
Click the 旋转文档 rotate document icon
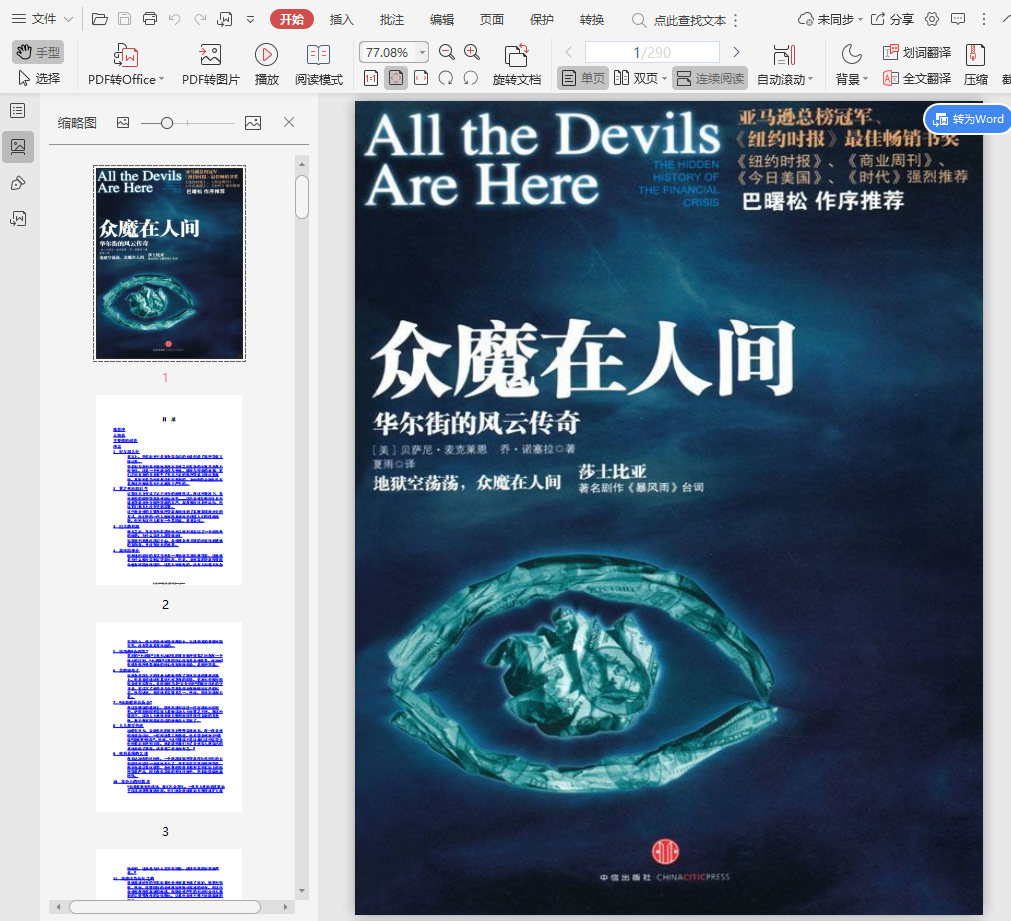[516, 55]
